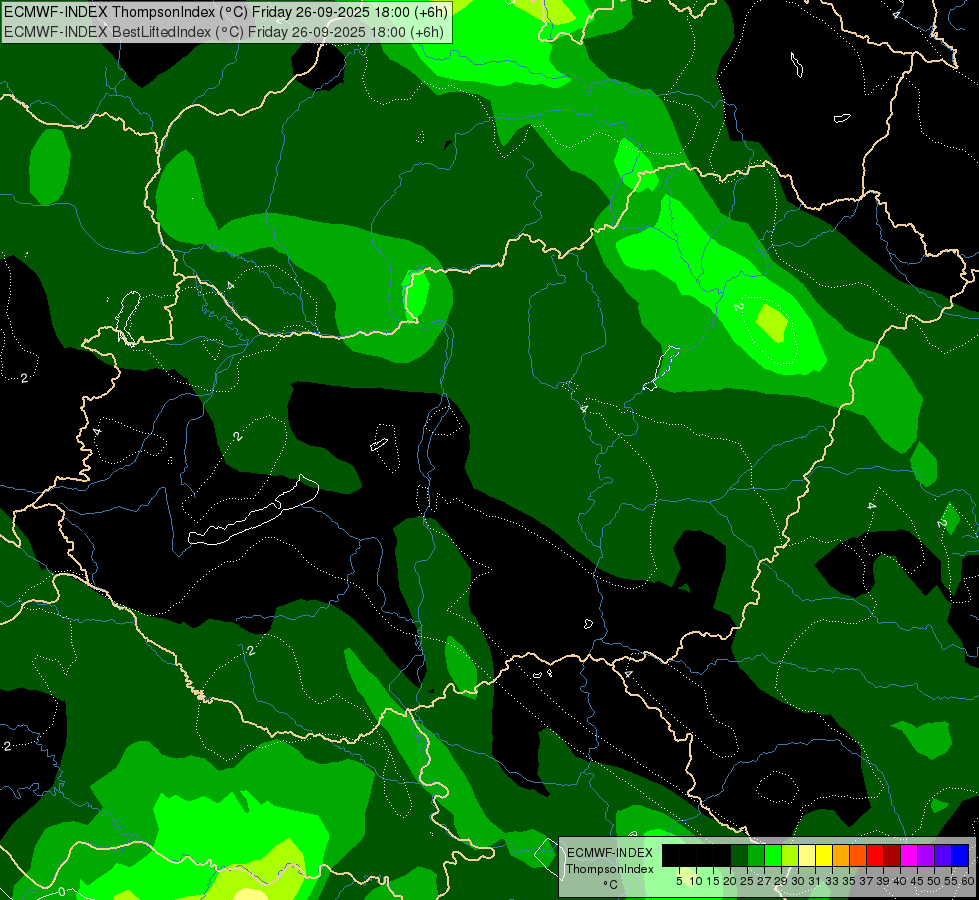
Task: Pick the bright green 27–29 legend swatch
Action: [x=773, y=855]
